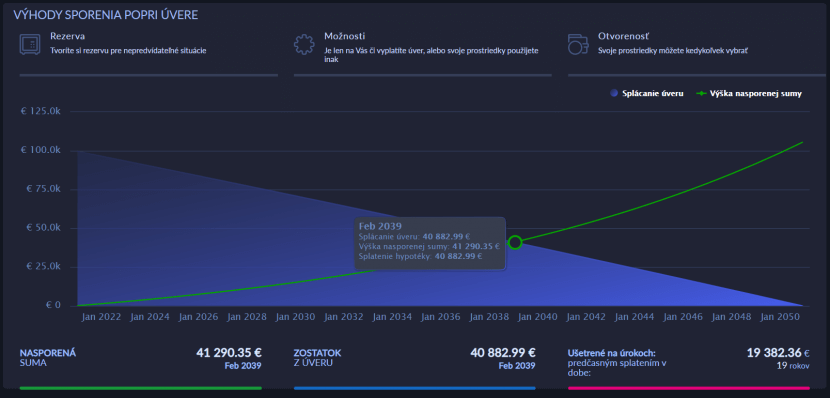
Task: Click the Jan 2034 axis label
Action: 392,316
